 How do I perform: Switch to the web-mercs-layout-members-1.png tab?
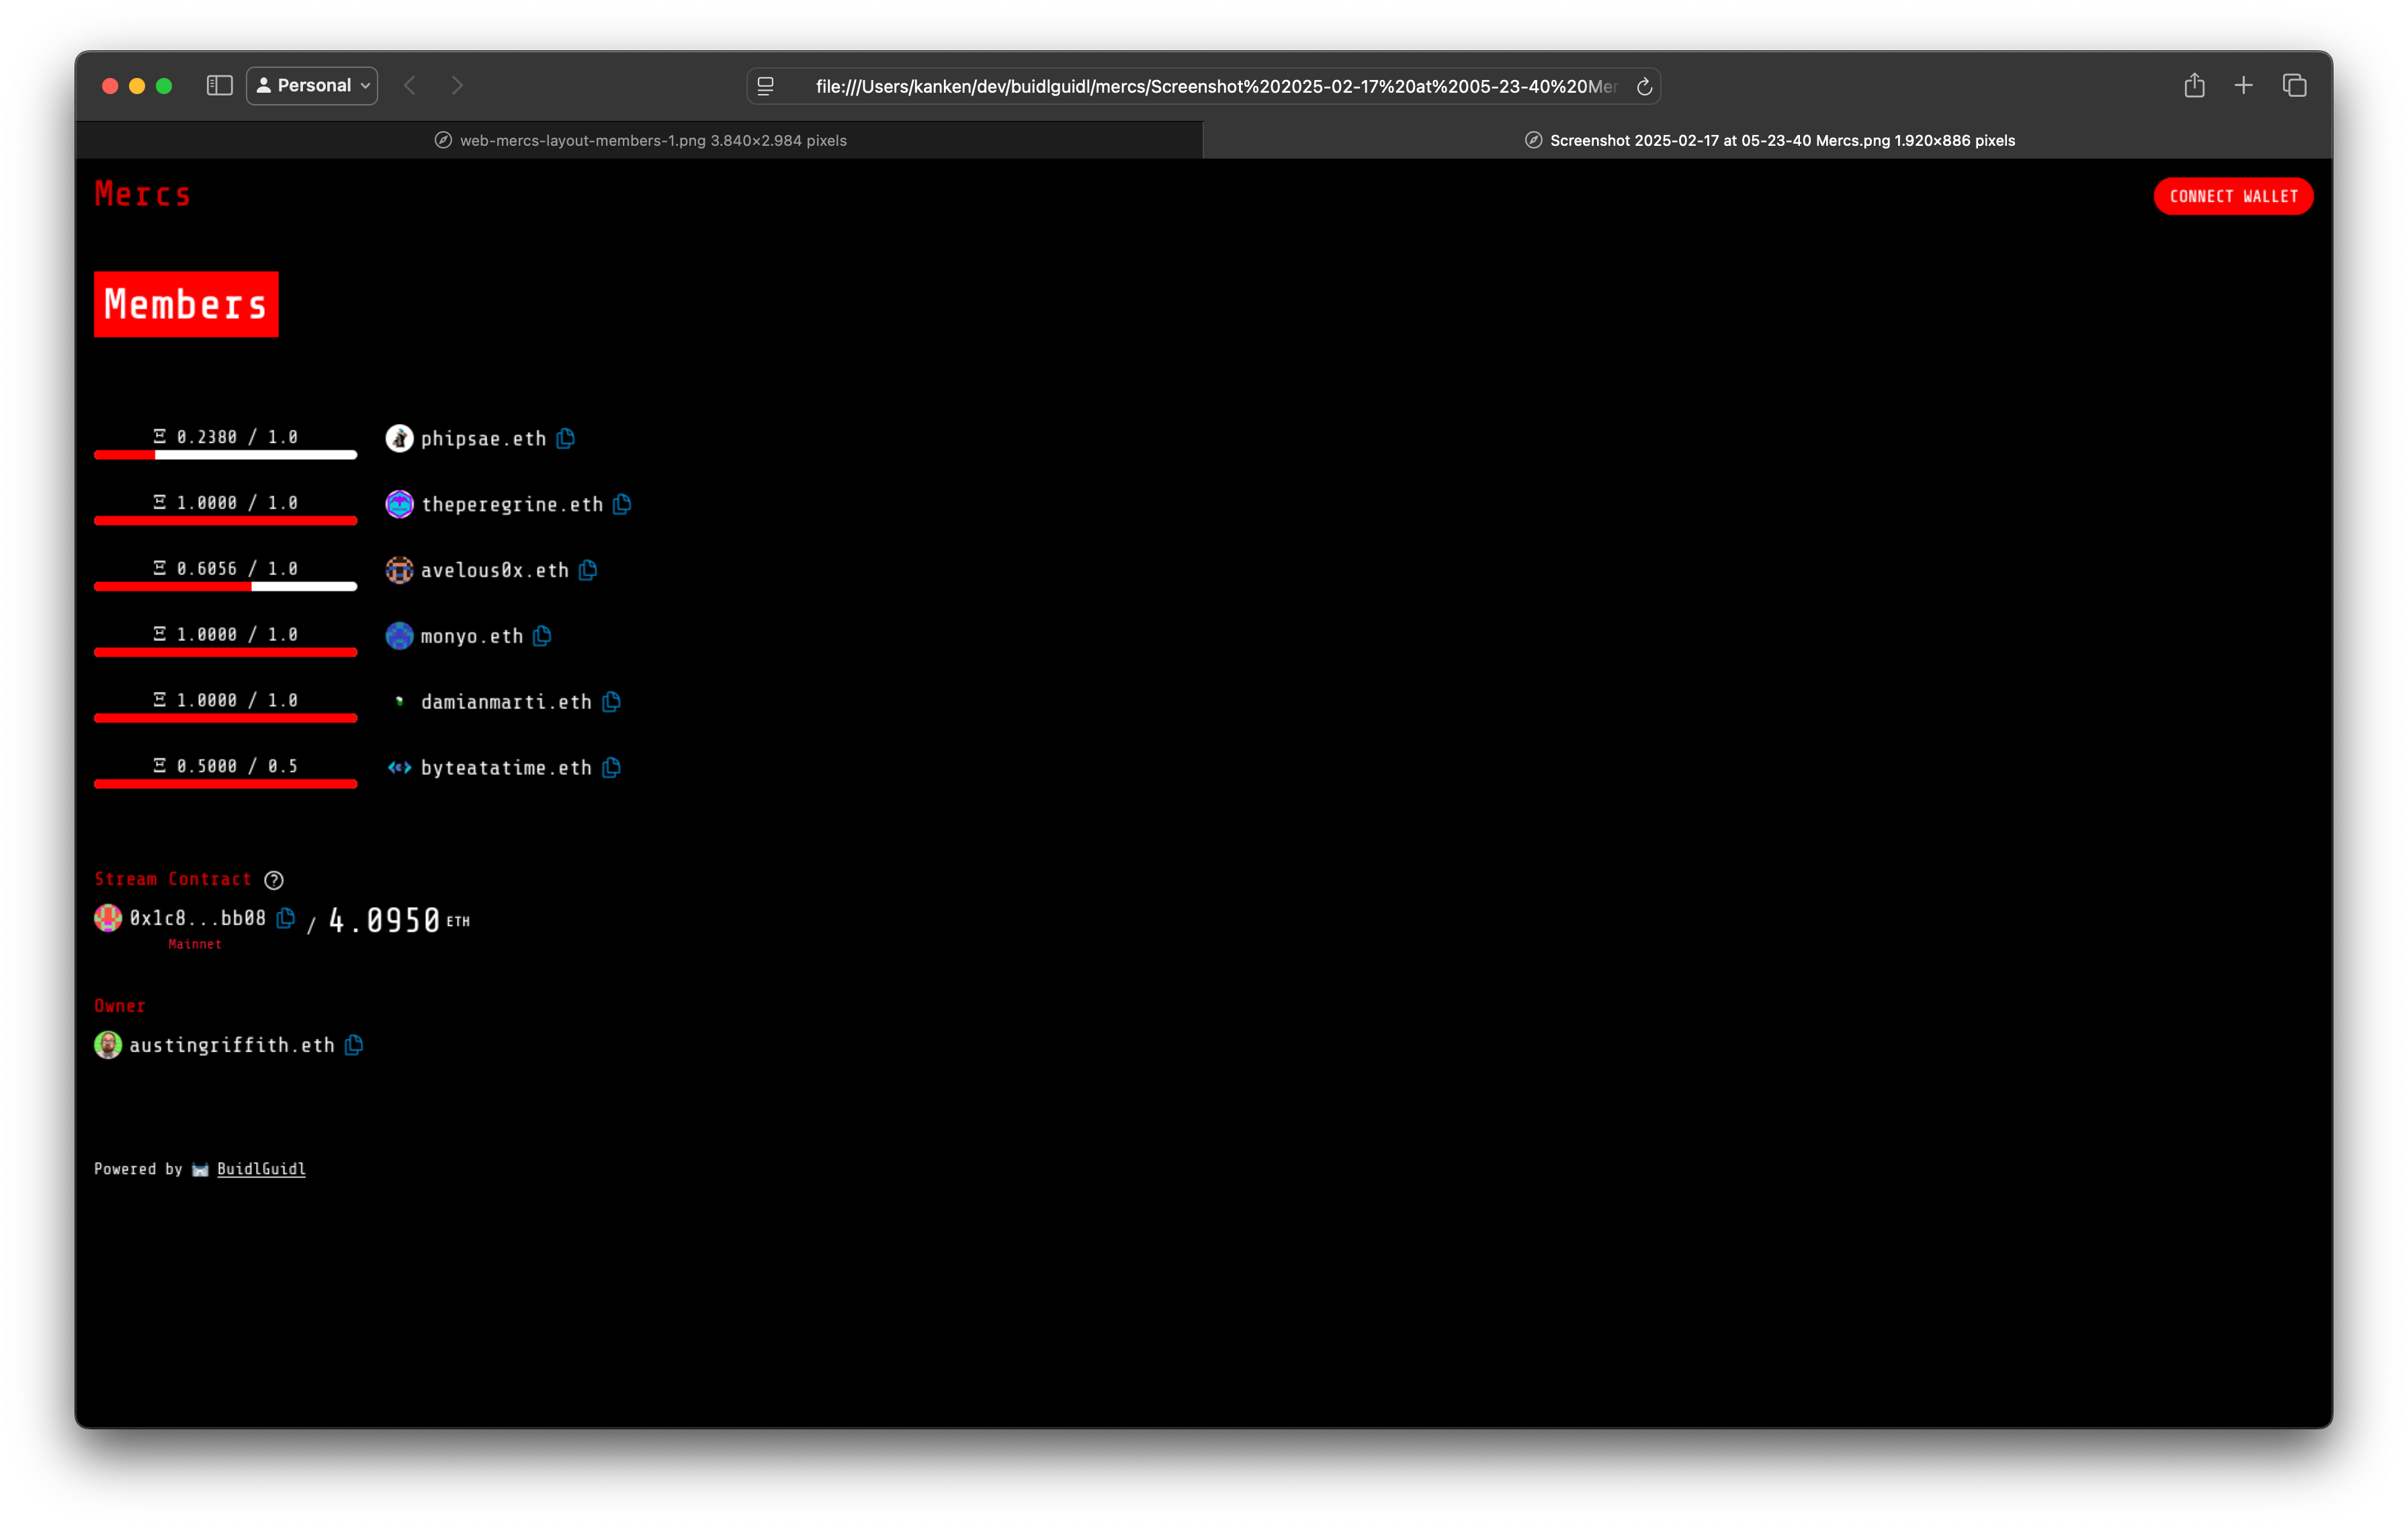click(x=640, y=140)
